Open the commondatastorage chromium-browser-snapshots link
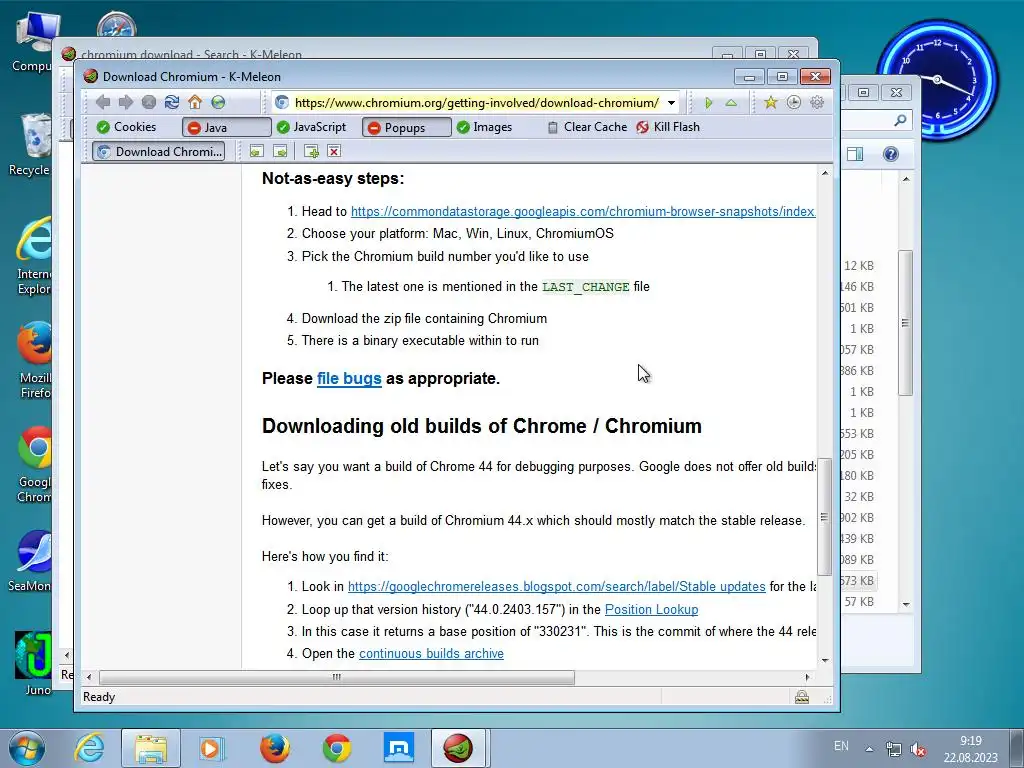The height and width of the screenshot is (768, 1024). click(583, 212)
